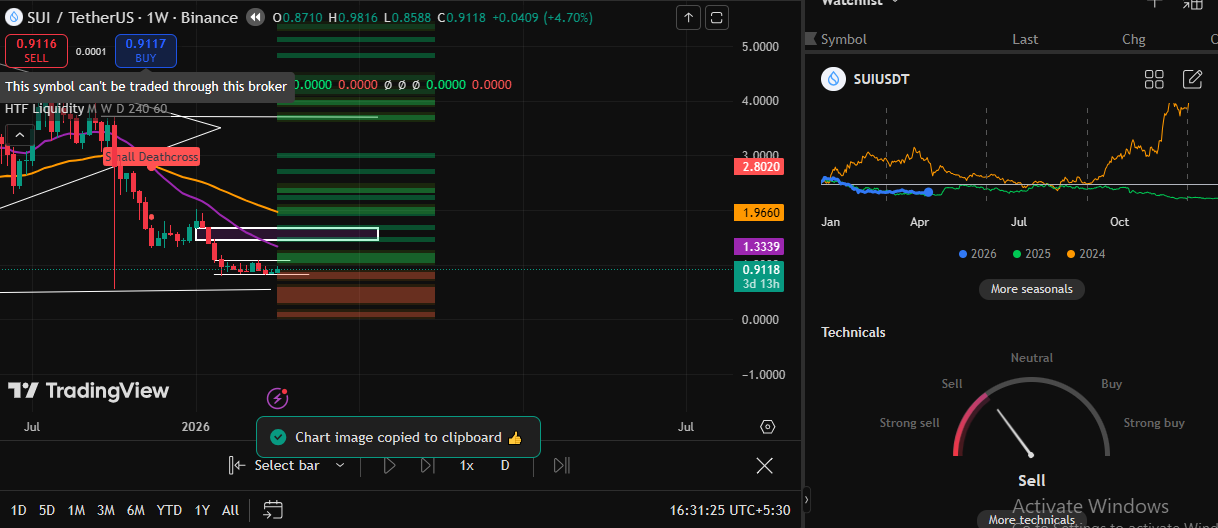Collapse the indicator legend with the chevron
The image size is (1218, 528).
point(18,135)
